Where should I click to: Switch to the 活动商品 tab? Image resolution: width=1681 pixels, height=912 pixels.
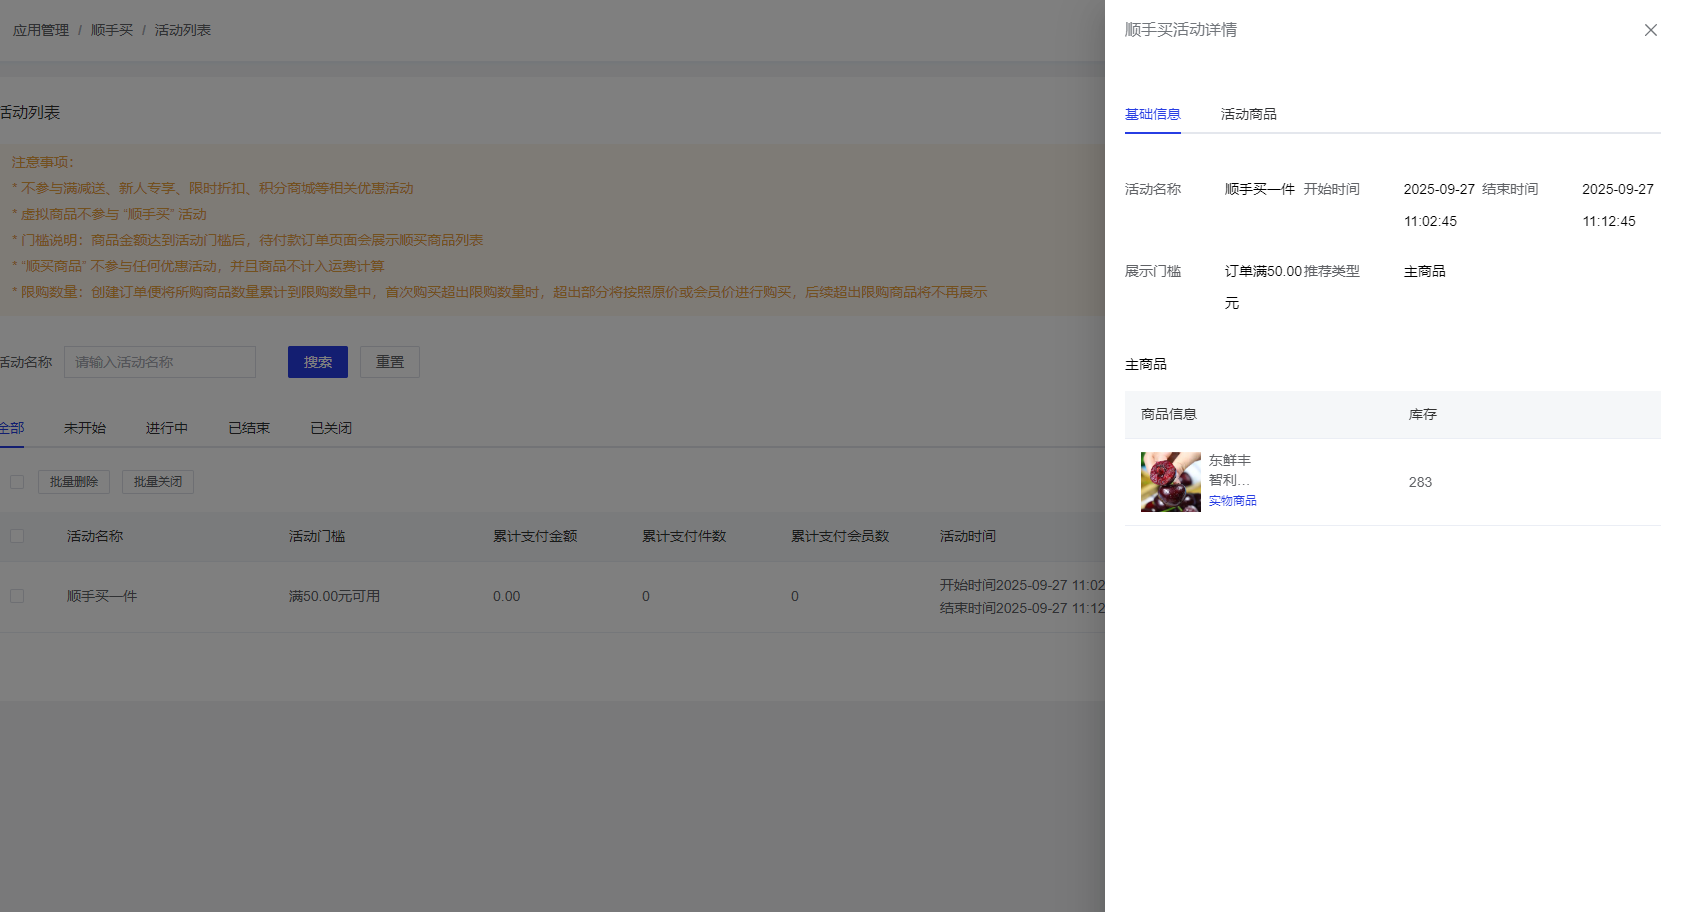[1248, 114]
